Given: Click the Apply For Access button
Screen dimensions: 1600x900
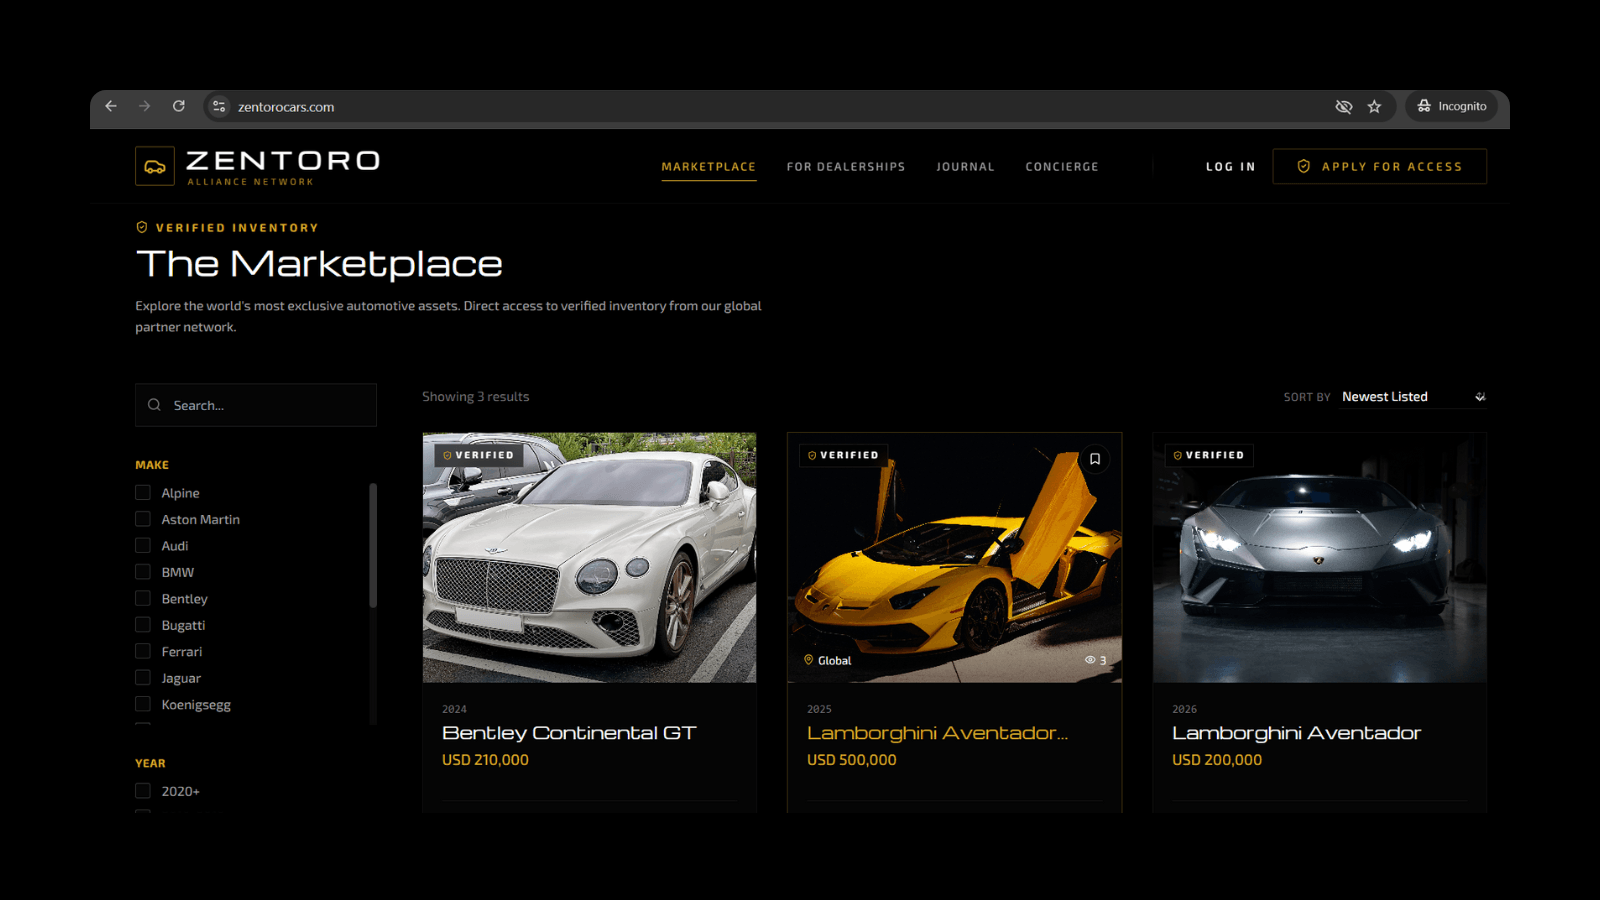Looking at the screenshot, I should click(x=1379, y=167).
